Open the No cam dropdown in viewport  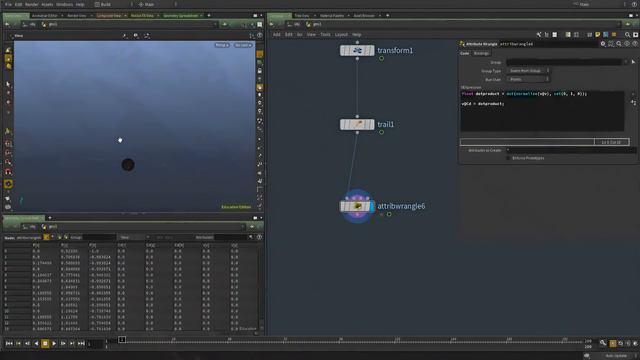click(243, 45)
